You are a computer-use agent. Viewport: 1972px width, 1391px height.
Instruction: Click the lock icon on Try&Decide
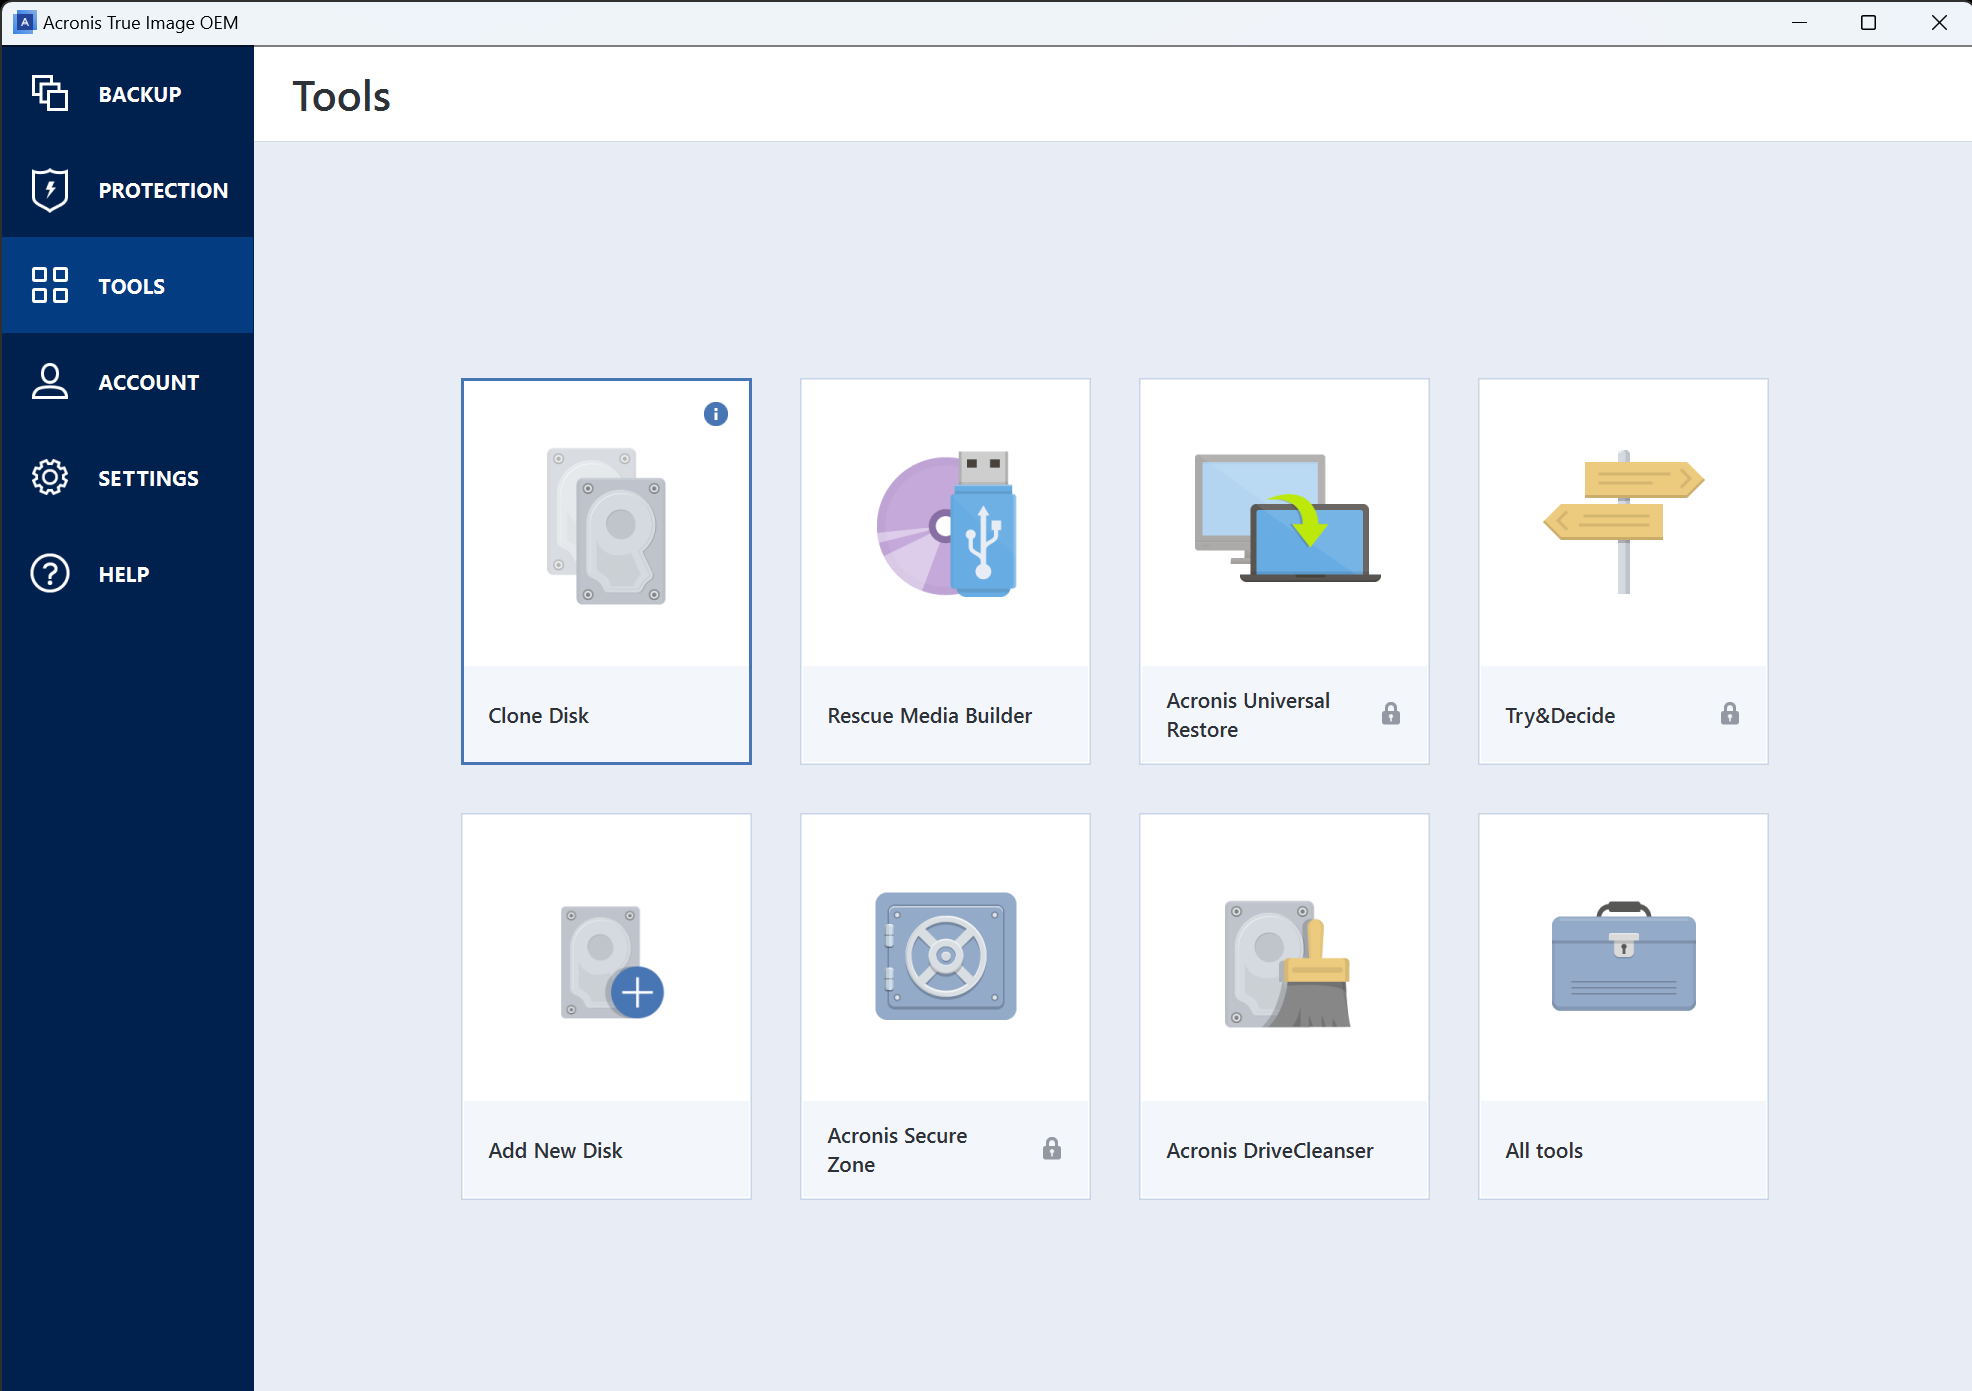(x=1729, y=713)
